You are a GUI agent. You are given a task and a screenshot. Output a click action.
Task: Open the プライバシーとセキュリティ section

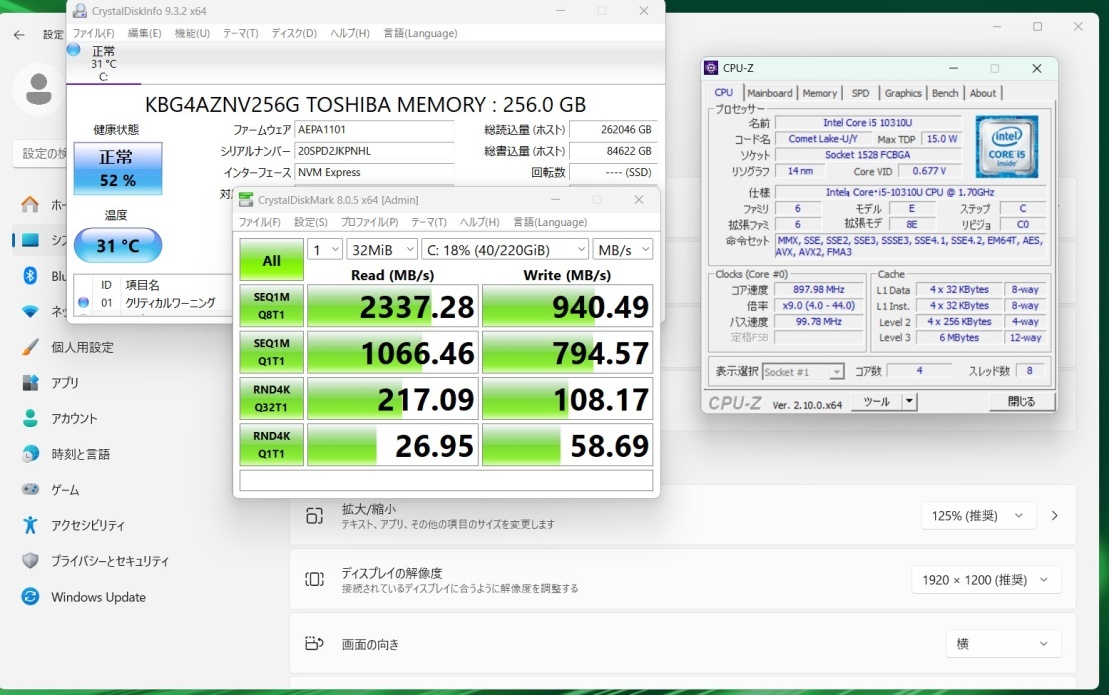tap(110, 561)
